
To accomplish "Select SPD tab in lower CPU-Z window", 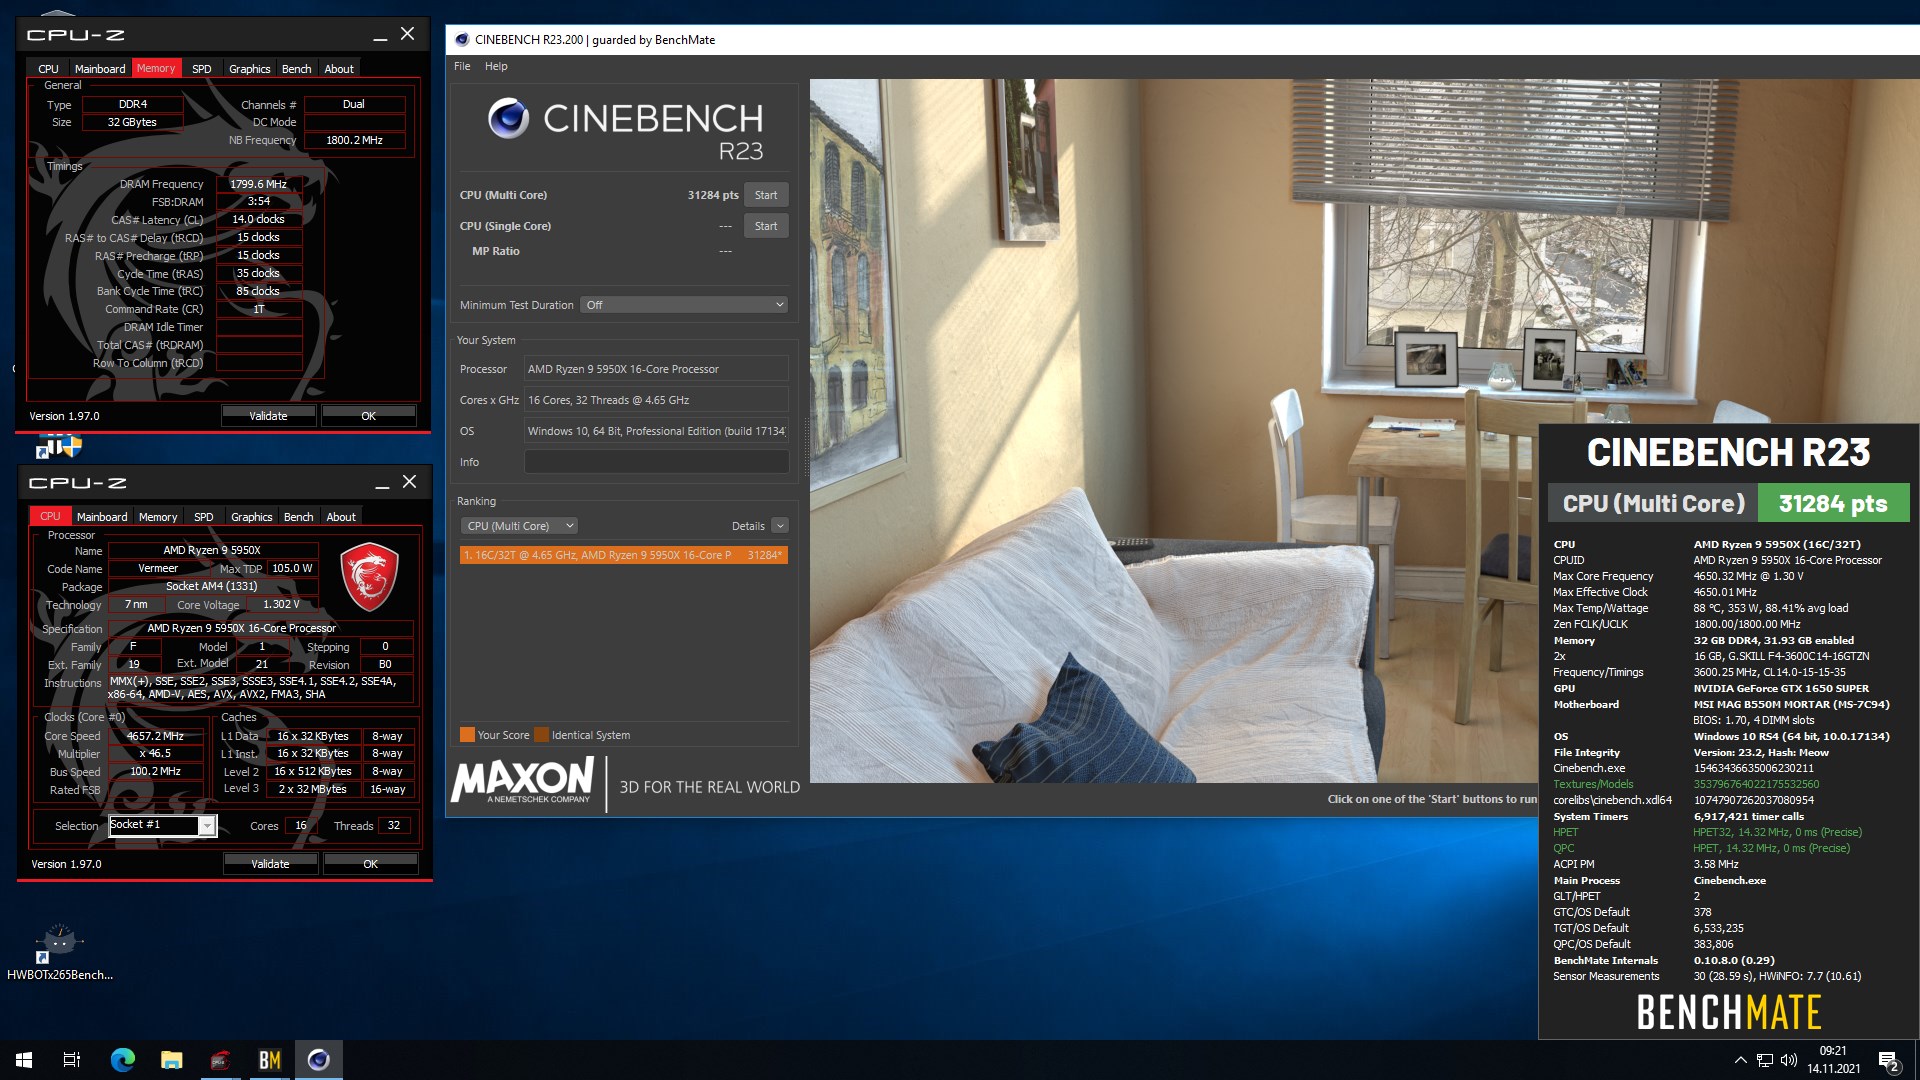I will (204, 517).
